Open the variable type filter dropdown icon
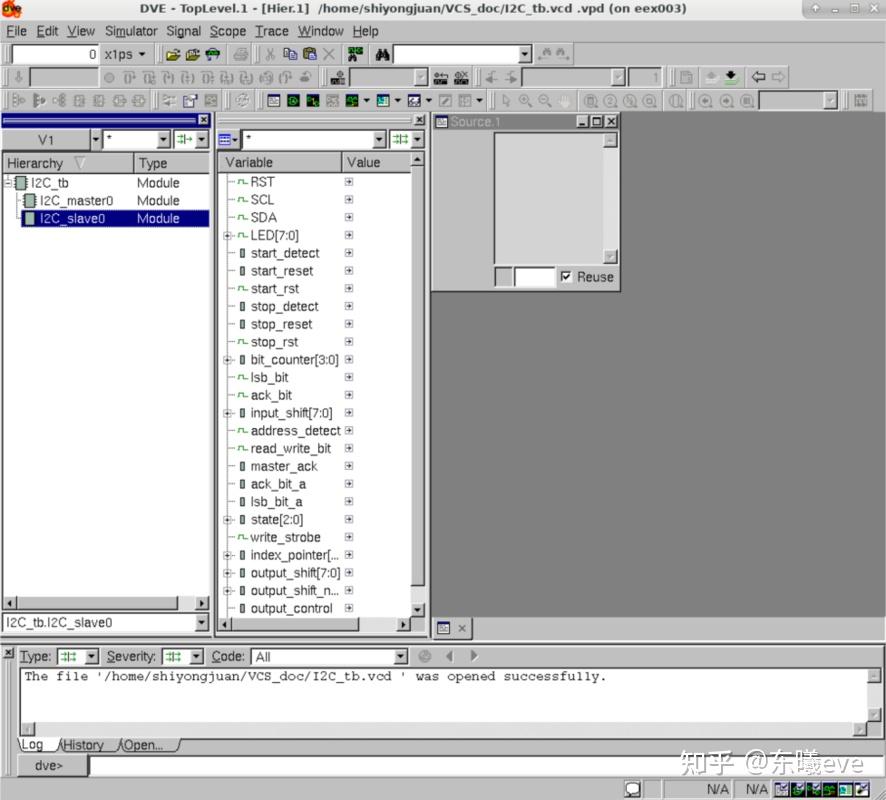The width and height of the screenshot is (886, 800). click(x=228, y=139)
